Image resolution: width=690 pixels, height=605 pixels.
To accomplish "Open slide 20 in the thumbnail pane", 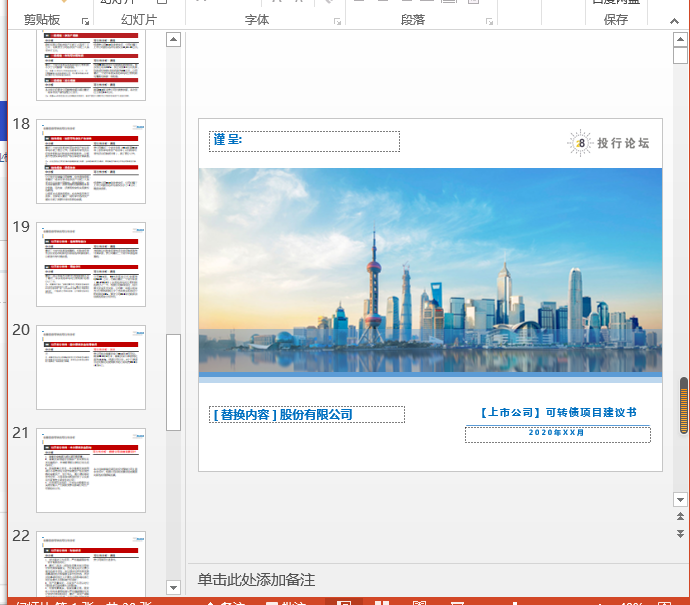I will point(91,367).
